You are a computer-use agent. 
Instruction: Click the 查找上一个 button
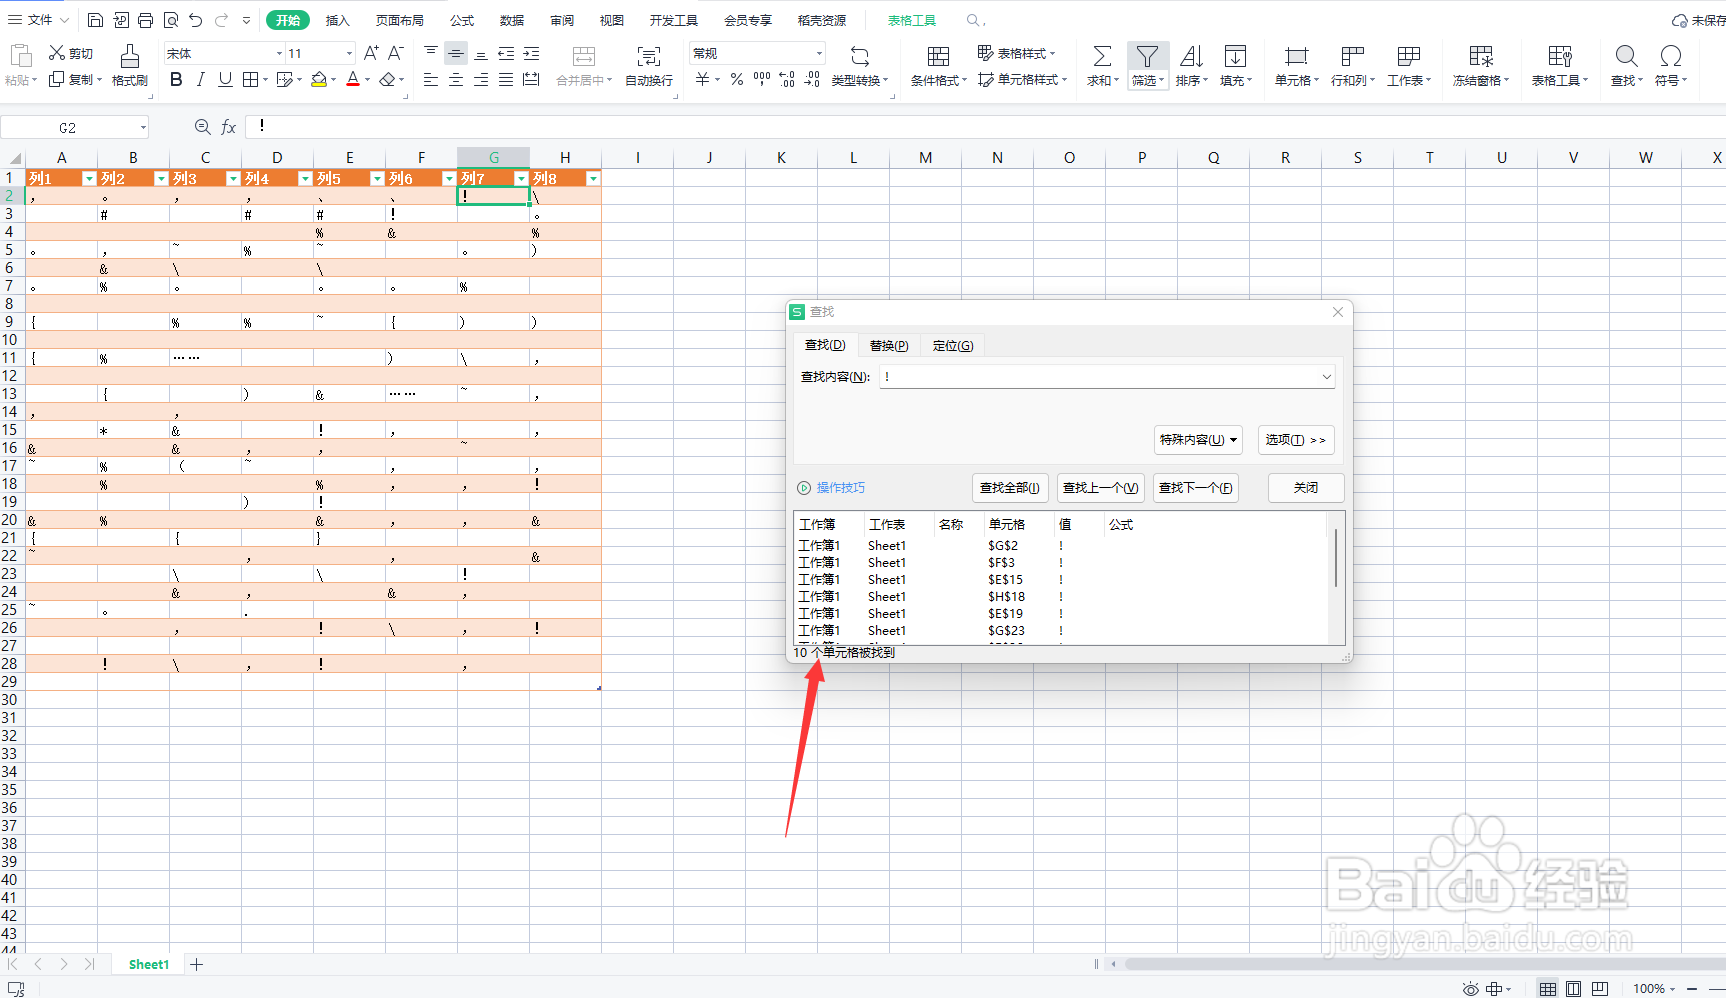point(1100,488)
